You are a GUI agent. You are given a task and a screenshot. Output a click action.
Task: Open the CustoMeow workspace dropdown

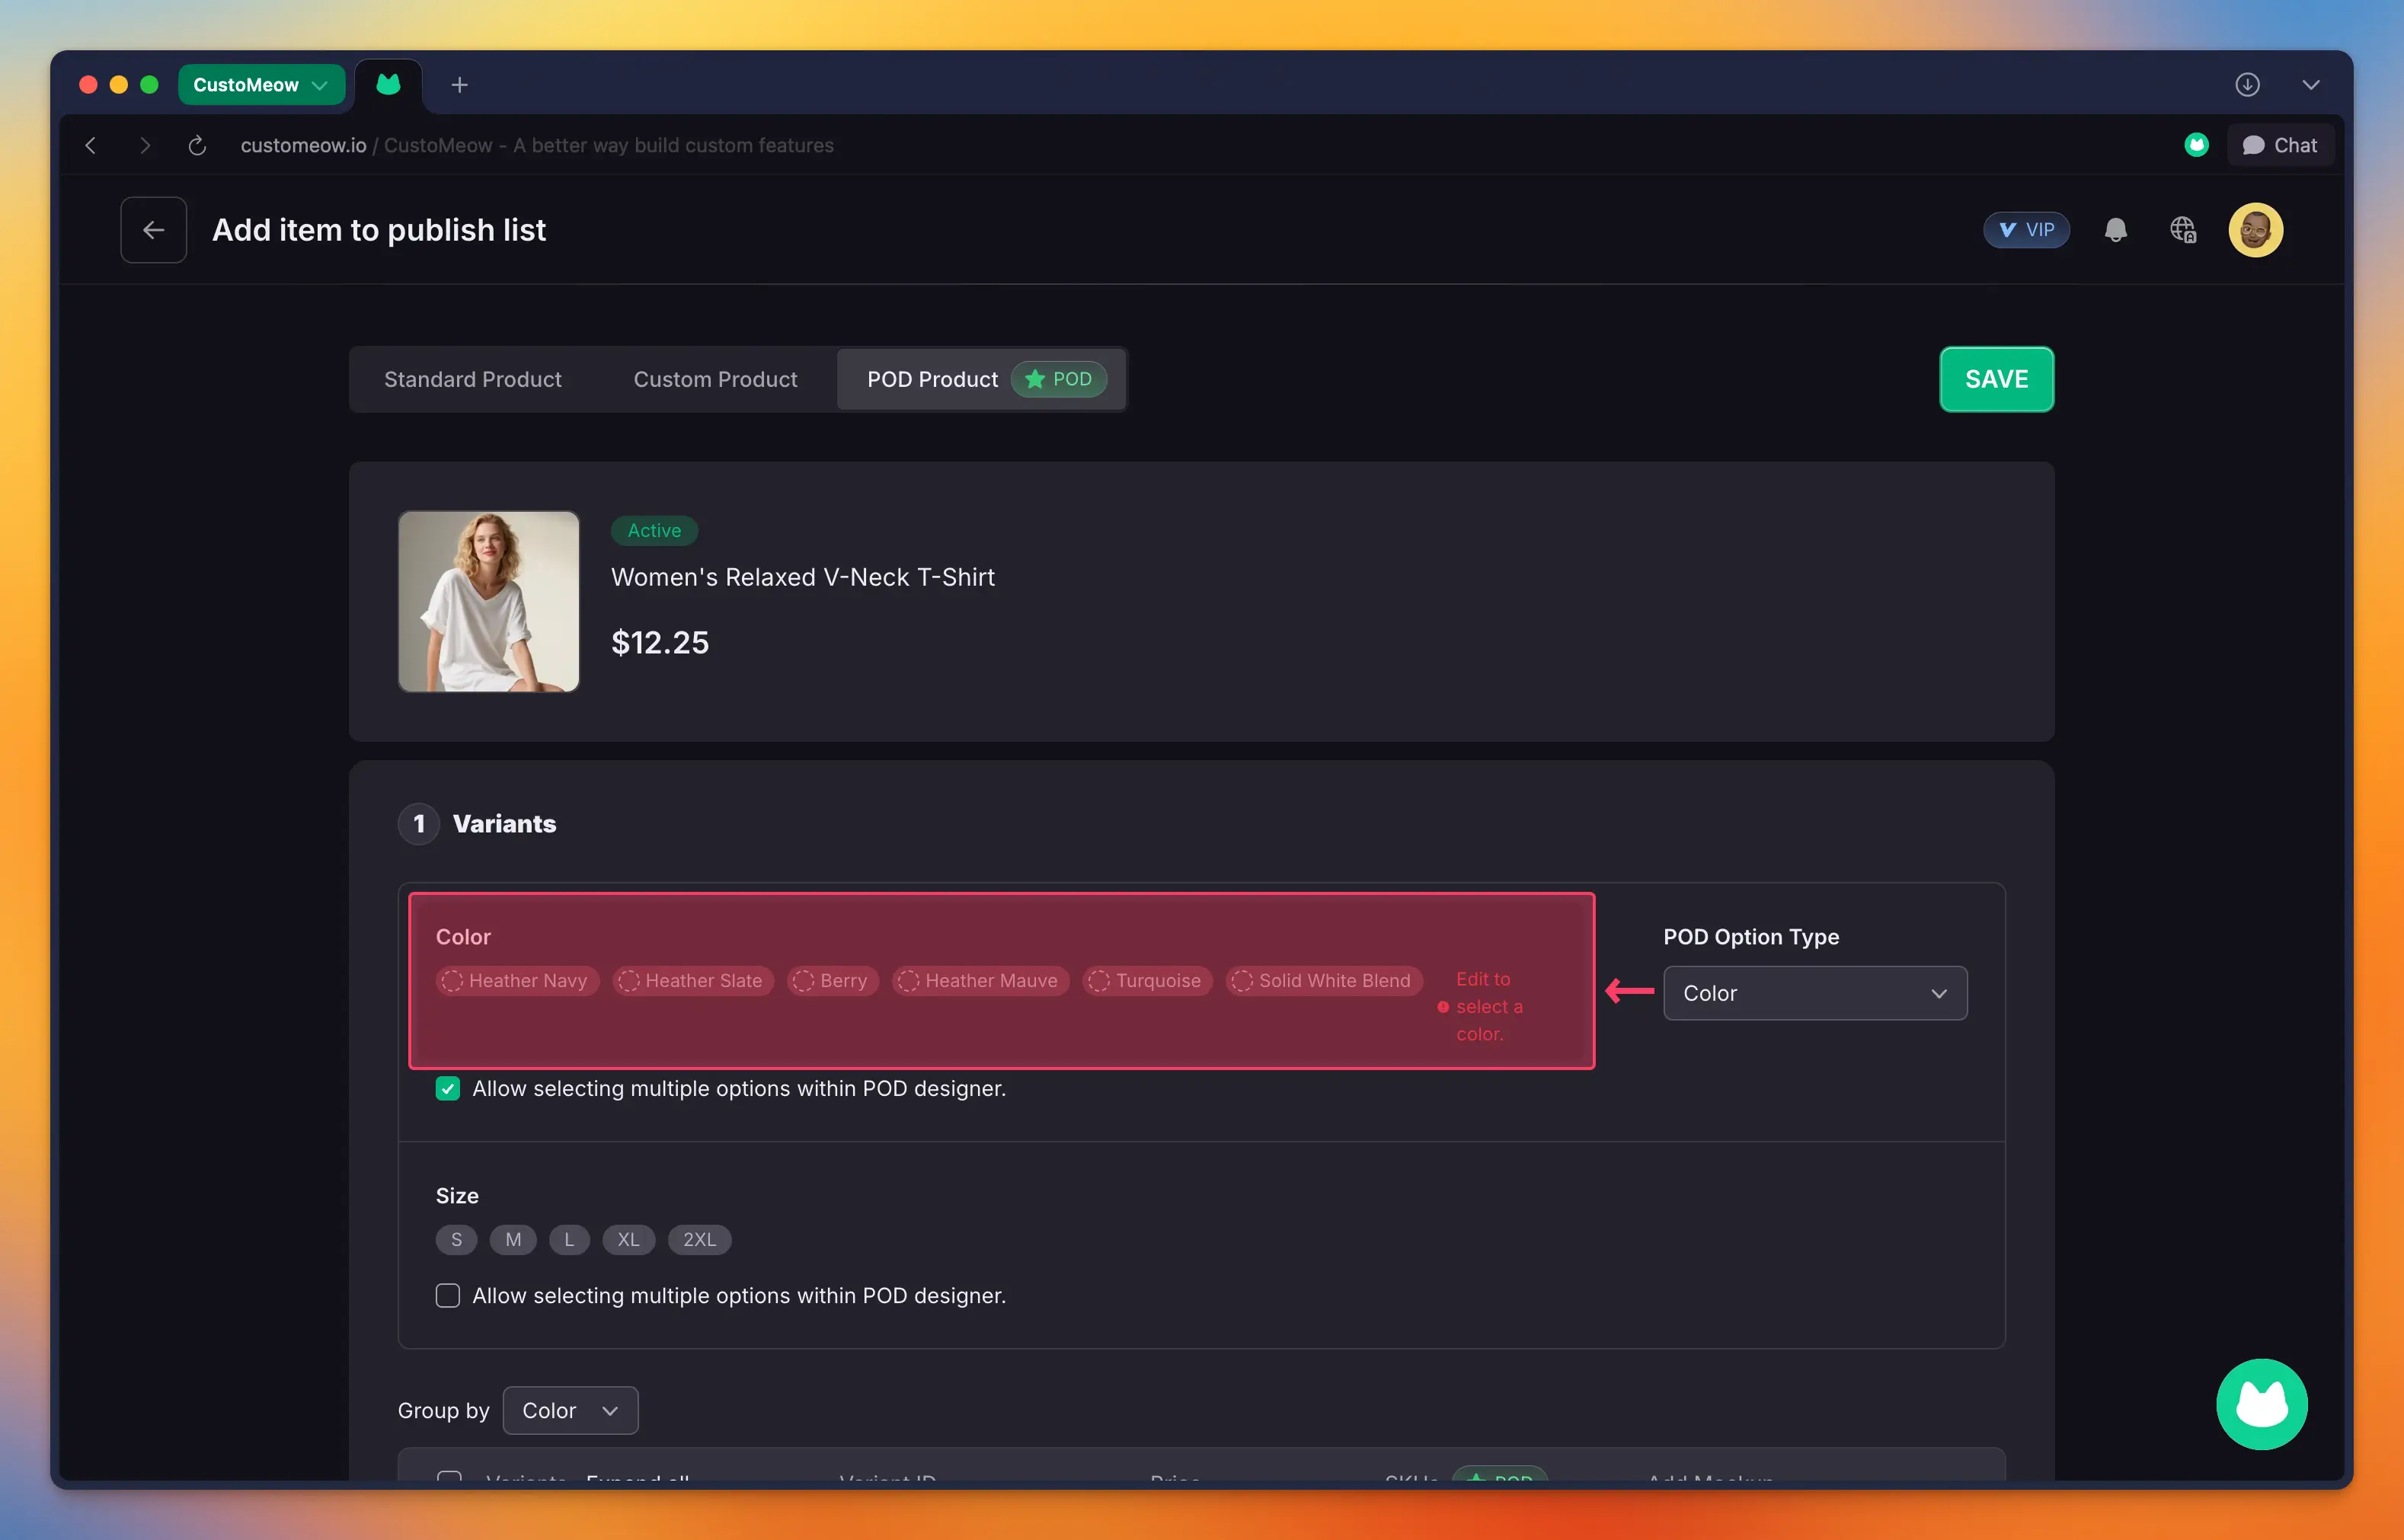coord(261,85)
